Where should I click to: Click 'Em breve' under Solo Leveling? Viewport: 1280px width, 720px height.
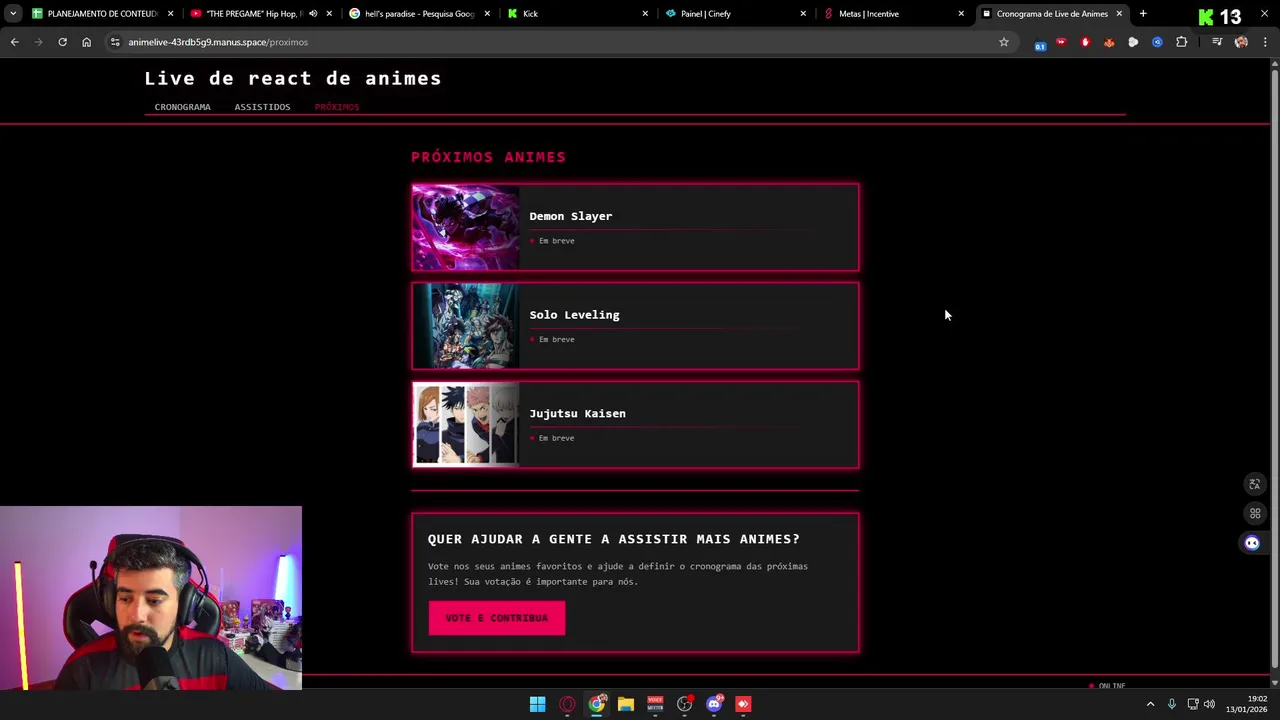pos(556,340)
